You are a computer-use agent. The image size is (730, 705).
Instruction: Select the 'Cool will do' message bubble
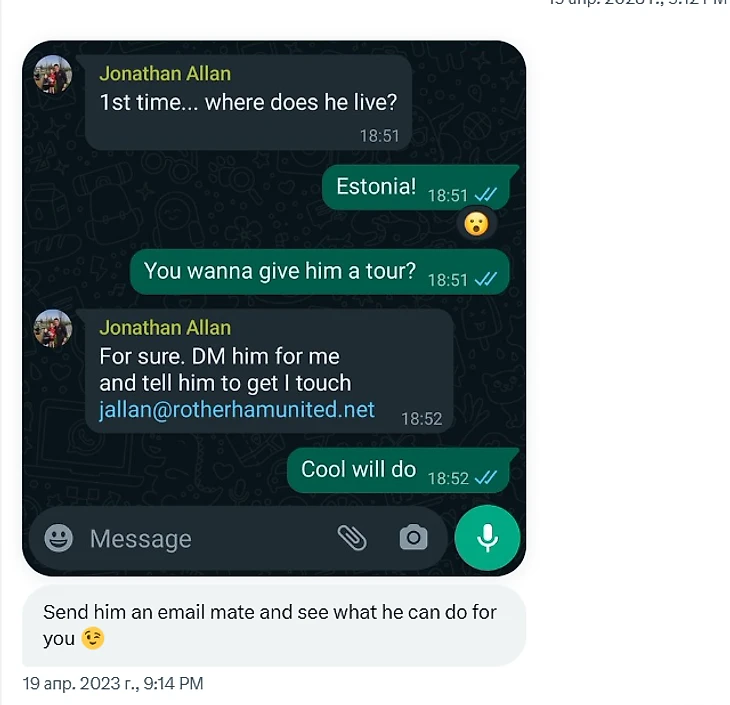click(x=402, y=470)
